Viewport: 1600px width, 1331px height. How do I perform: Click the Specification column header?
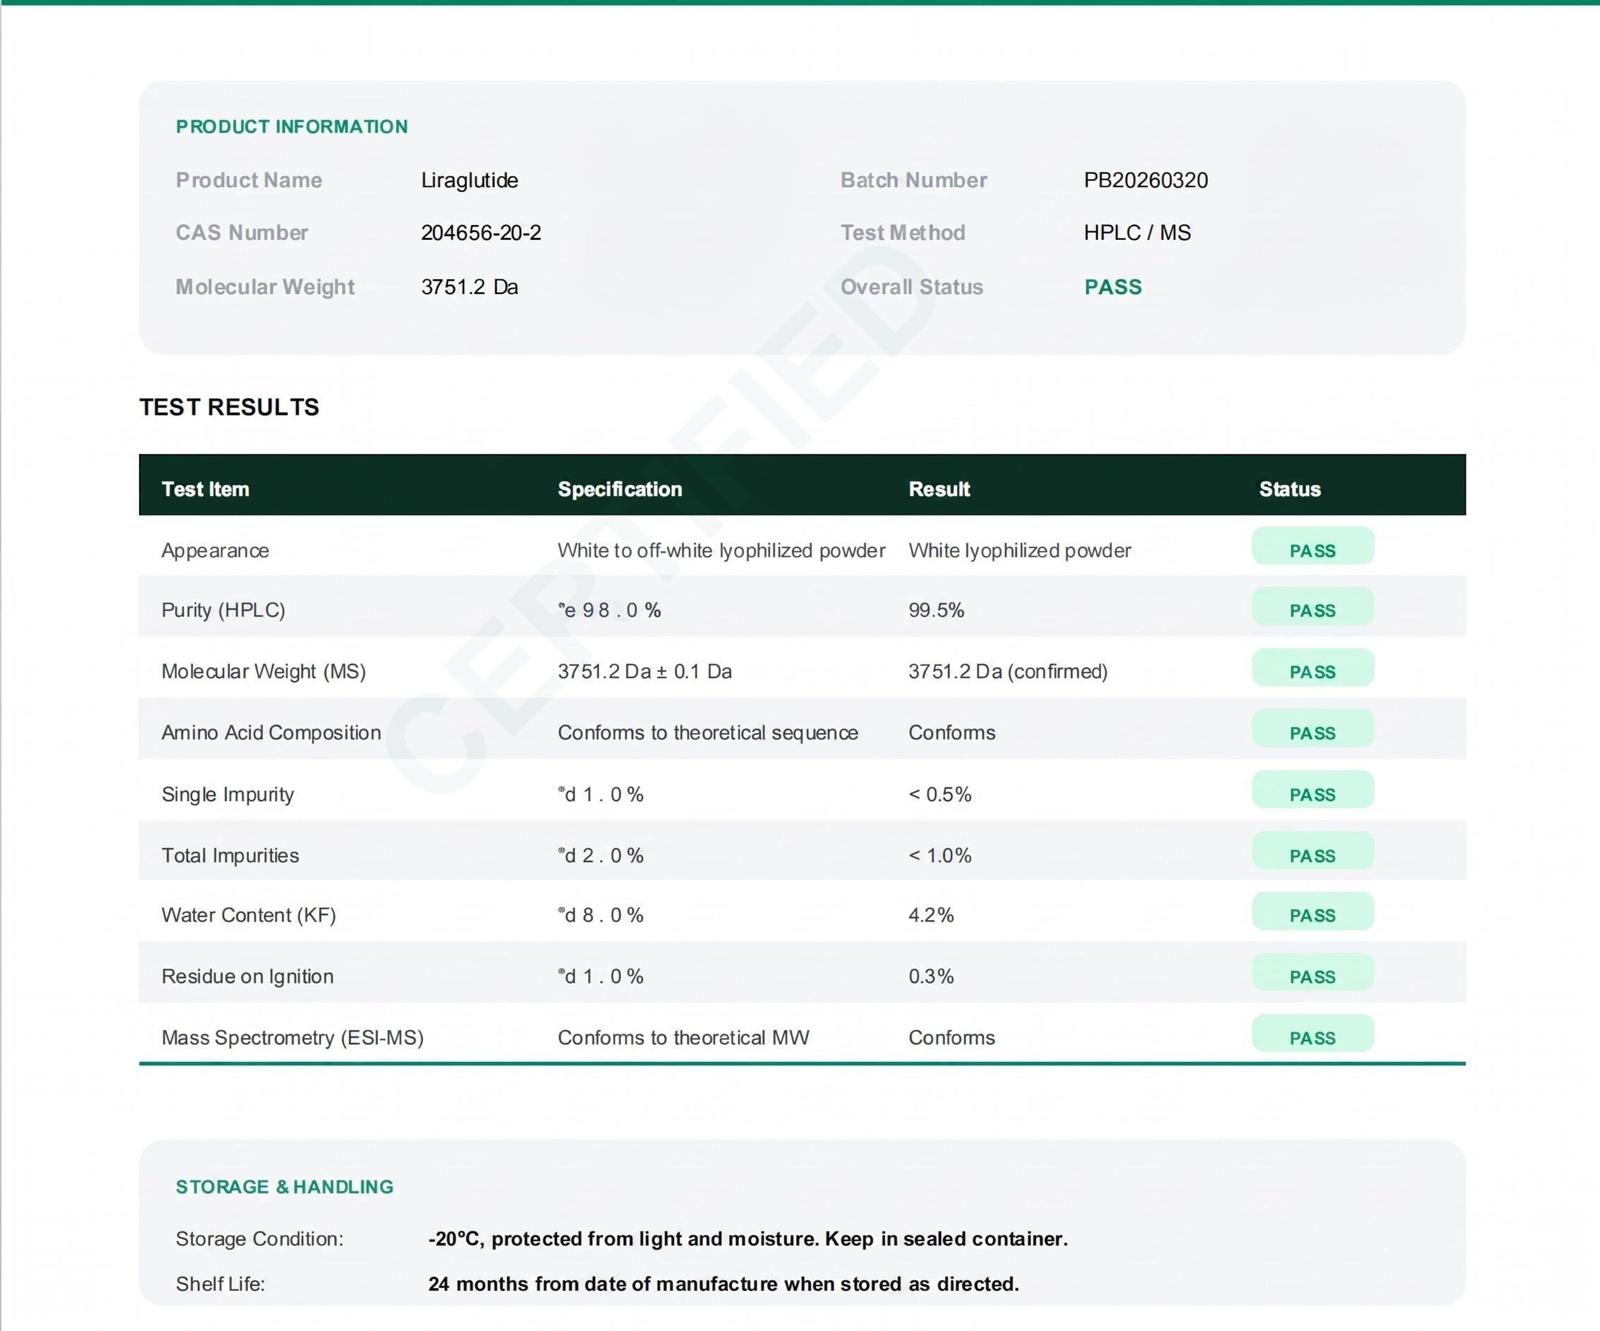[620, 489]
